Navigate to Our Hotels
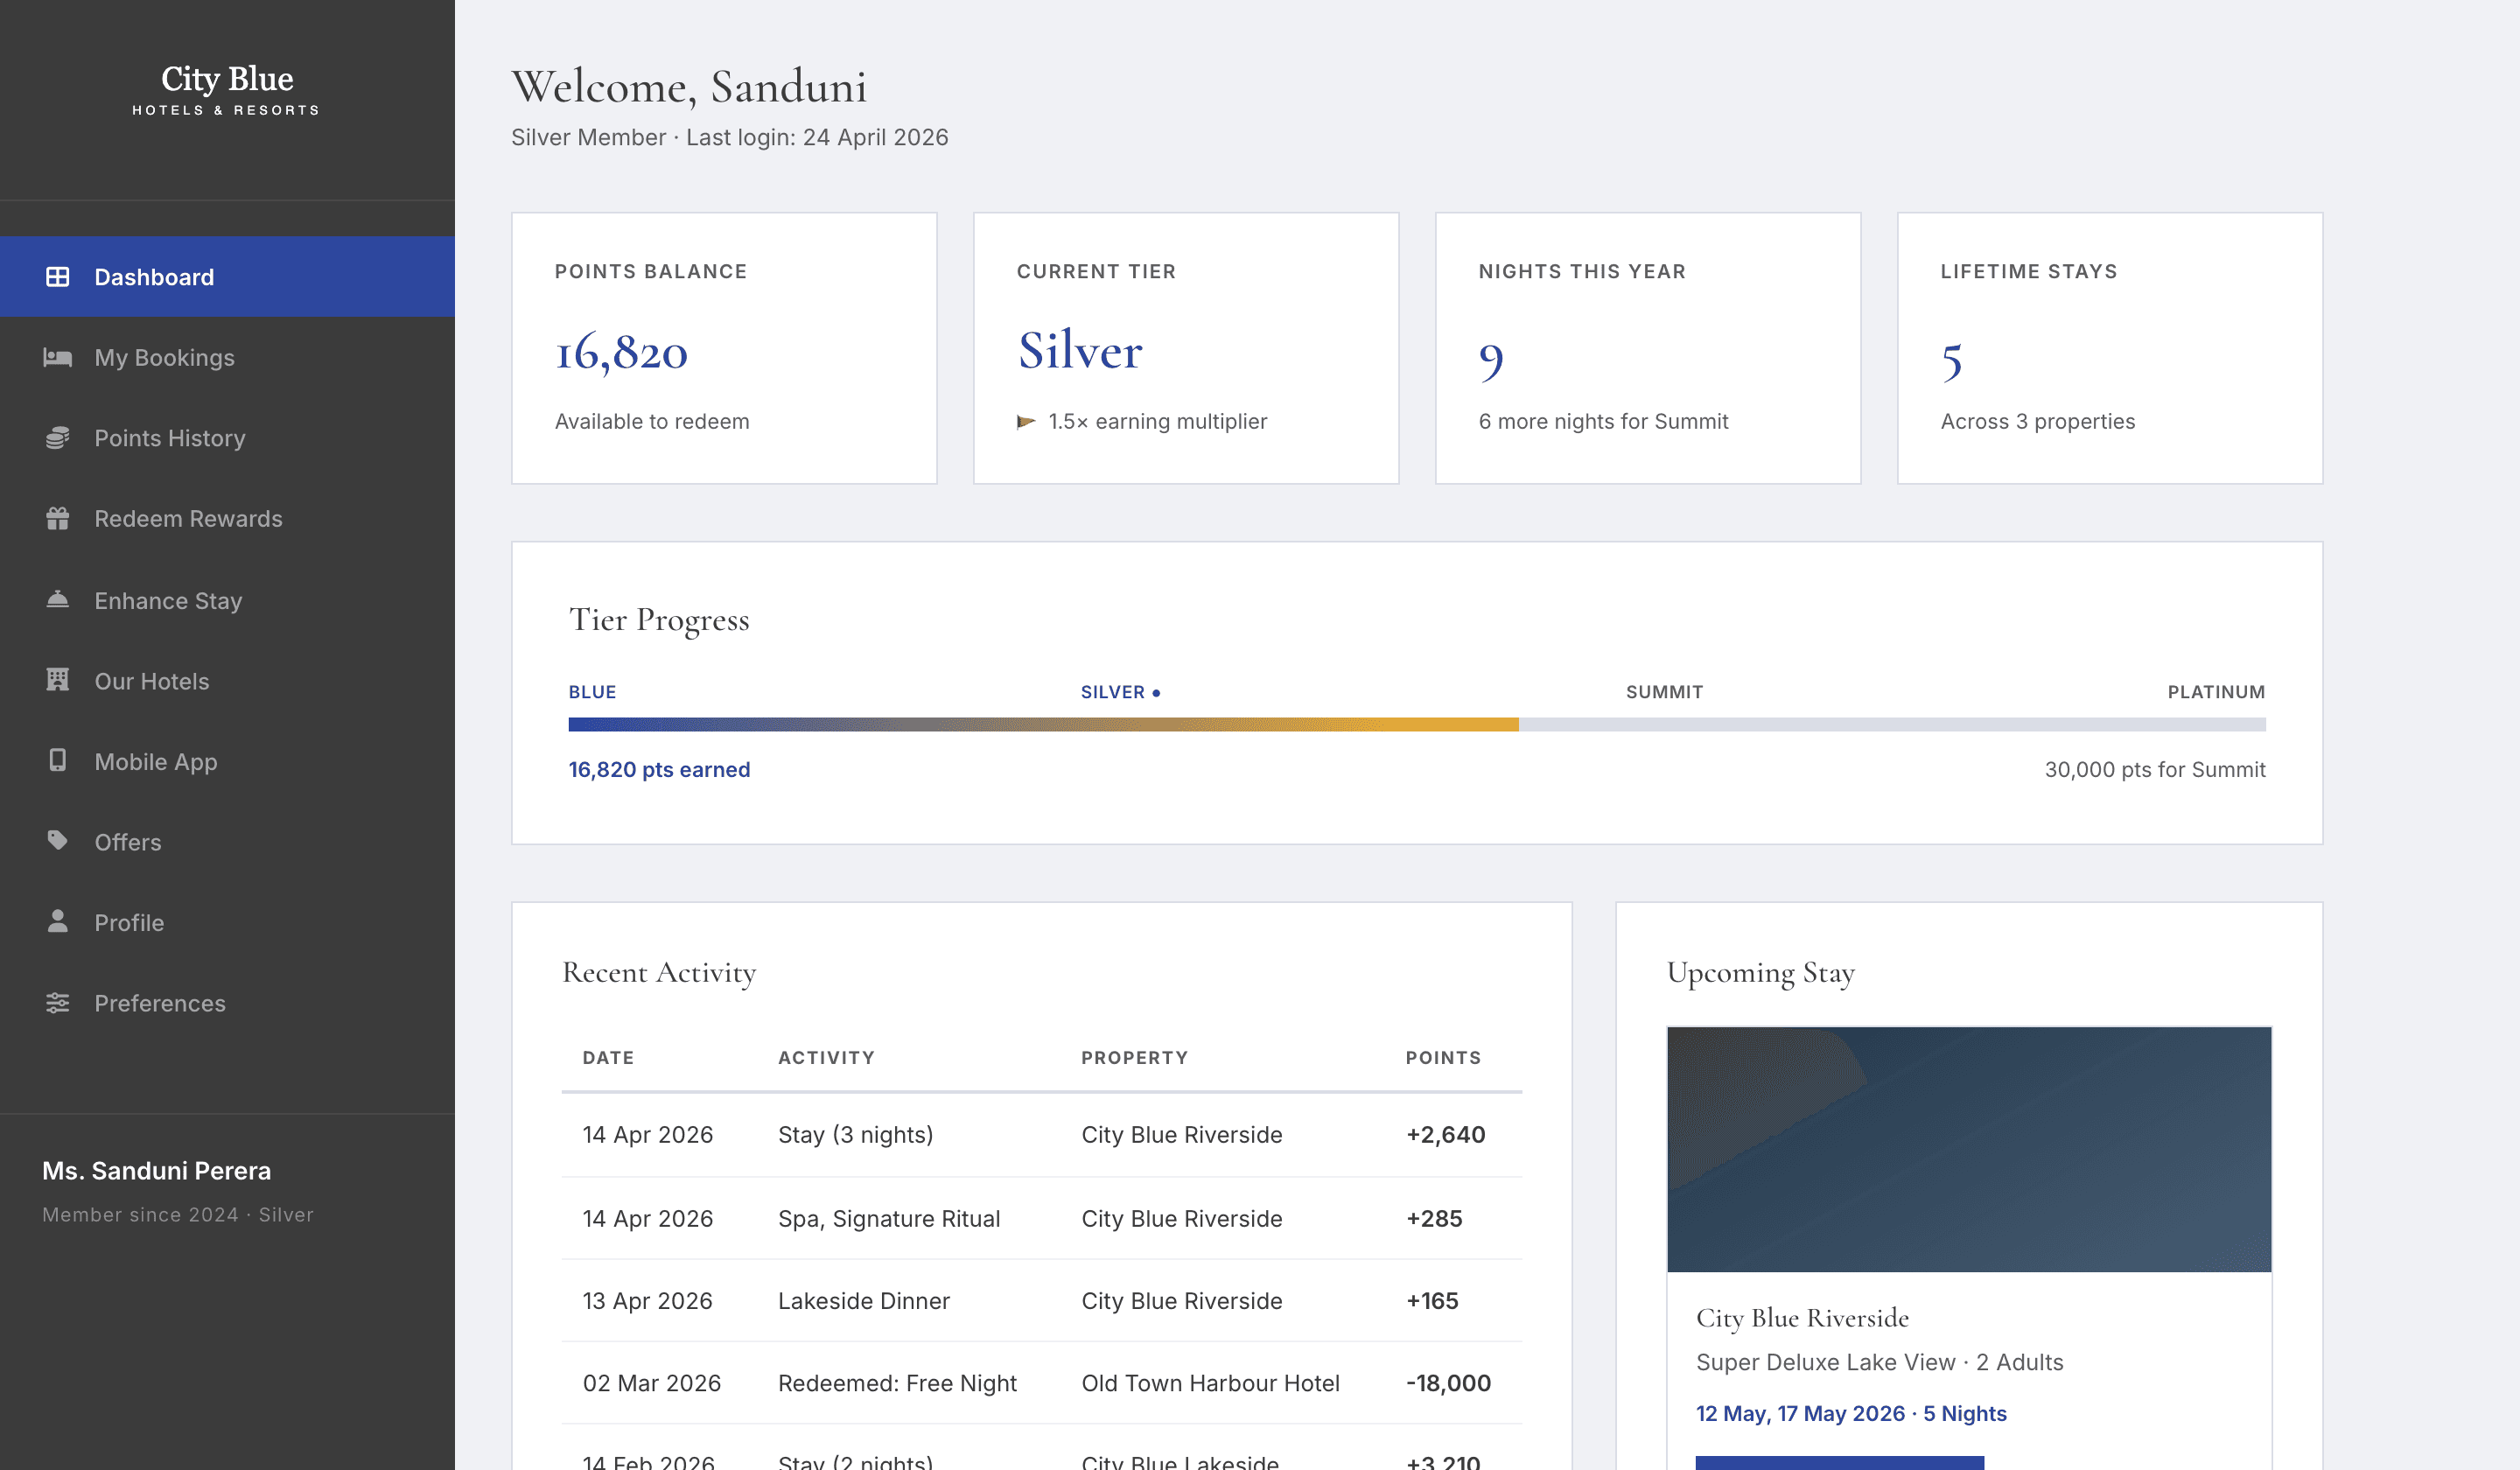The image size is (2520, 1470). [x=227, y=681]
